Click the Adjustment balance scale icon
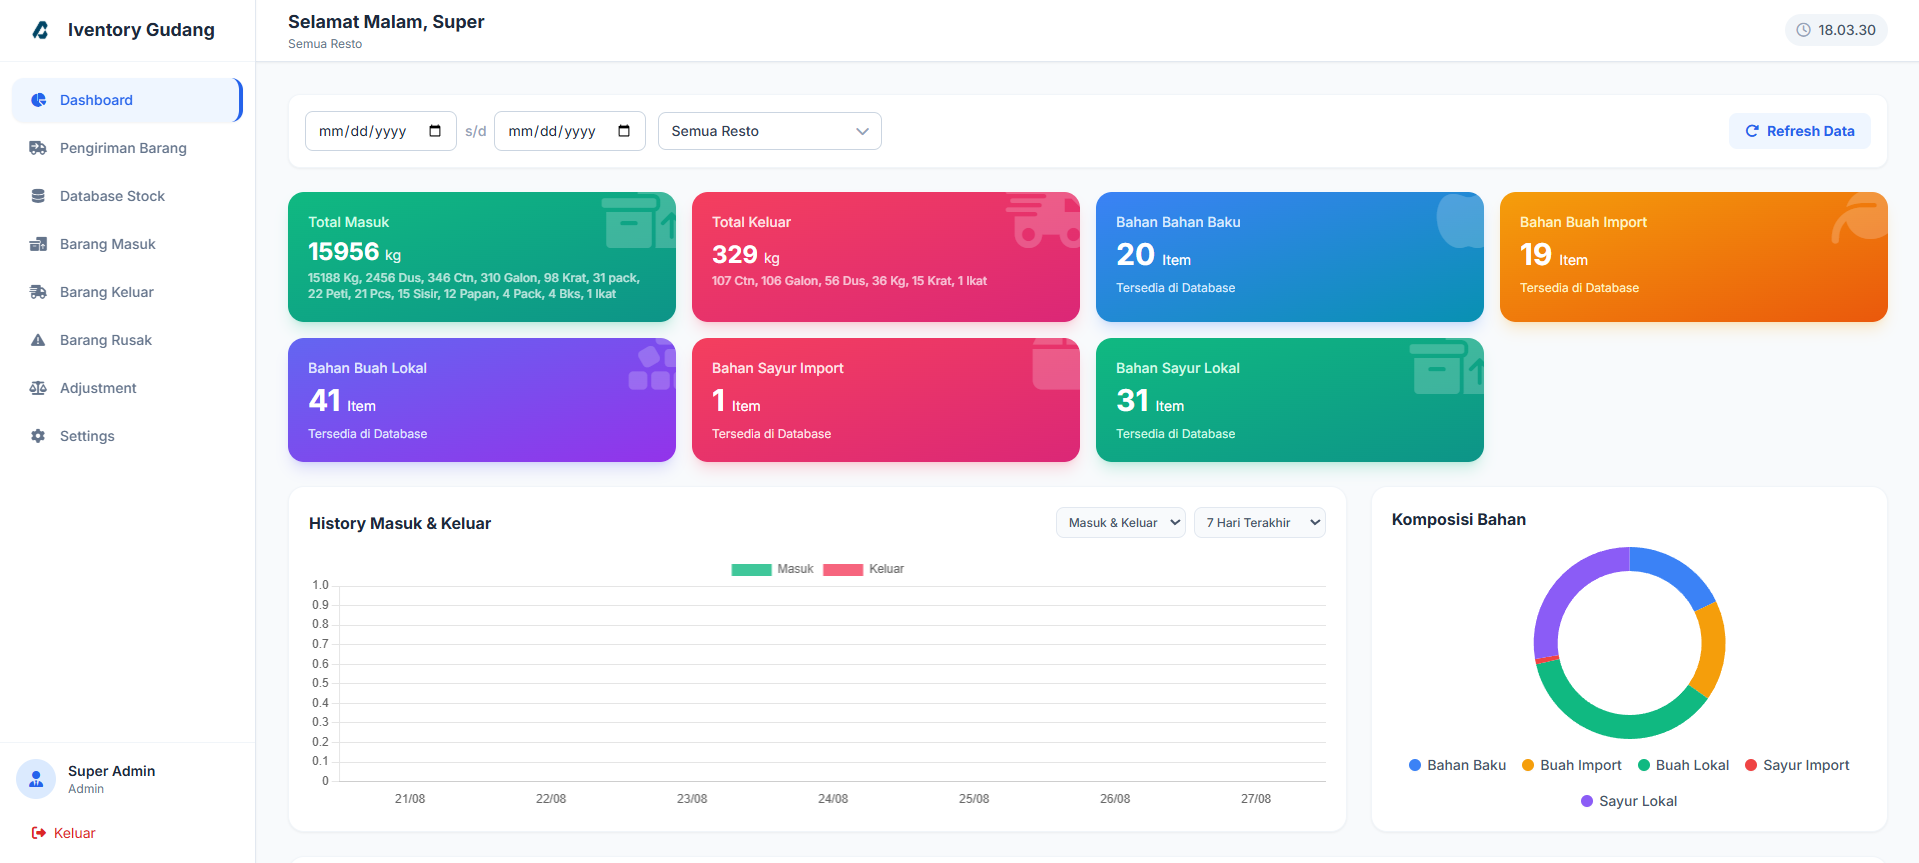This screenshot has height=863, width=1919. click(38, 388)
